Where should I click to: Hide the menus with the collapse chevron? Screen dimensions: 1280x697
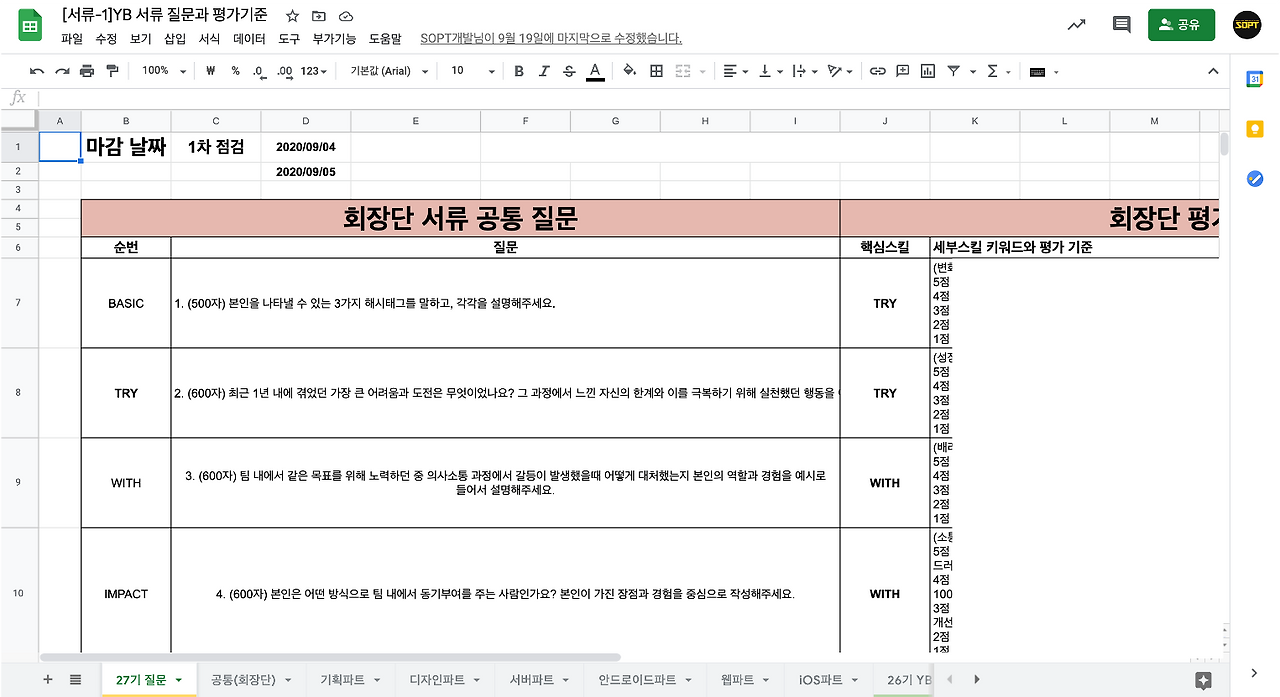coord(1213,71)
